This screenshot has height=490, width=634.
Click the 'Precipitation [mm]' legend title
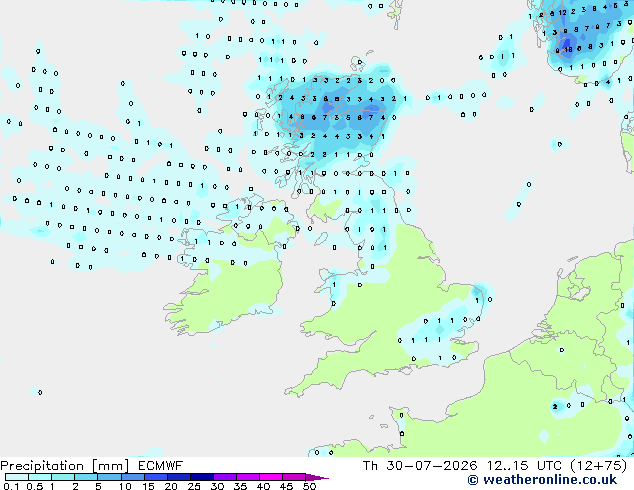click(65, 466)
